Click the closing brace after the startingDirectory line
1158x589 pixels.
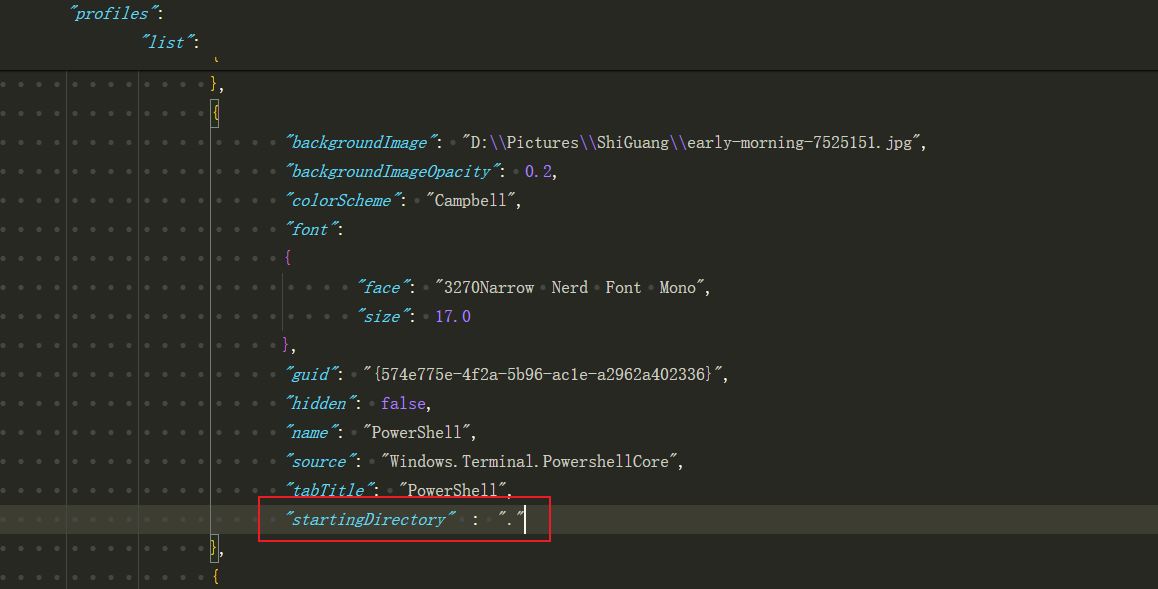[x=215, y=547]
